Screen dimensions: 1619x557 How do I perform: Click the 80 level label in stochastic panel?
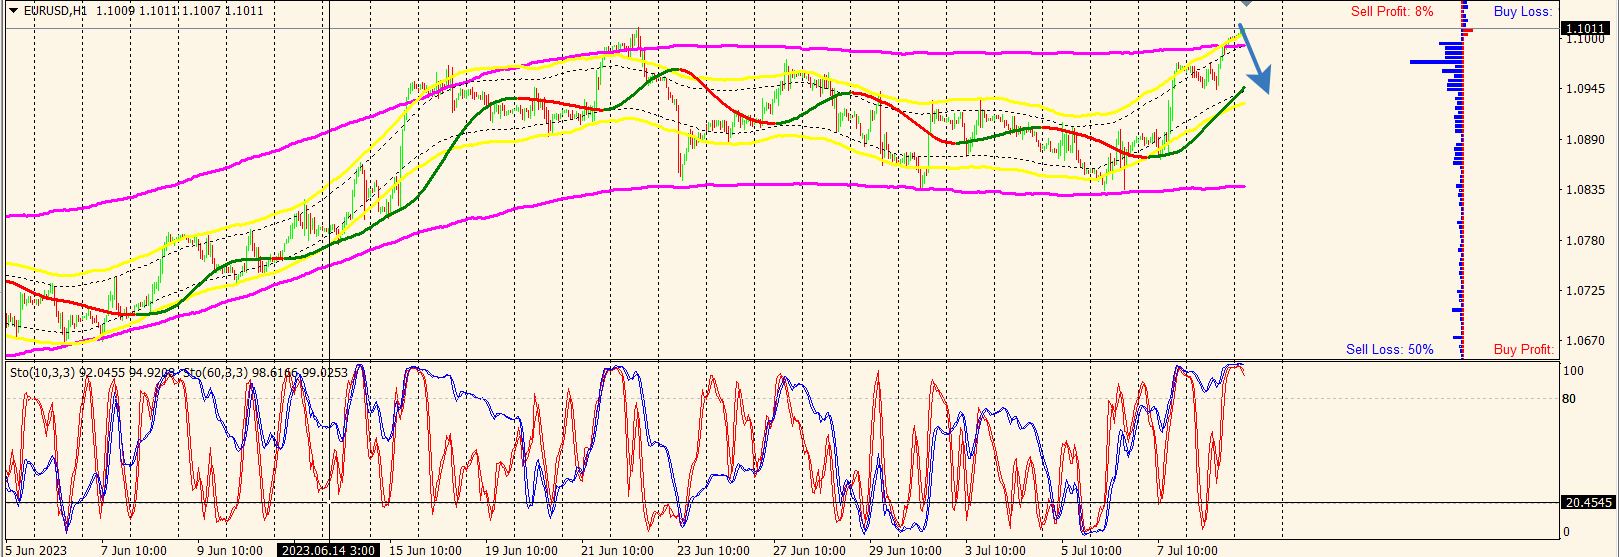tap(1569, 399)
